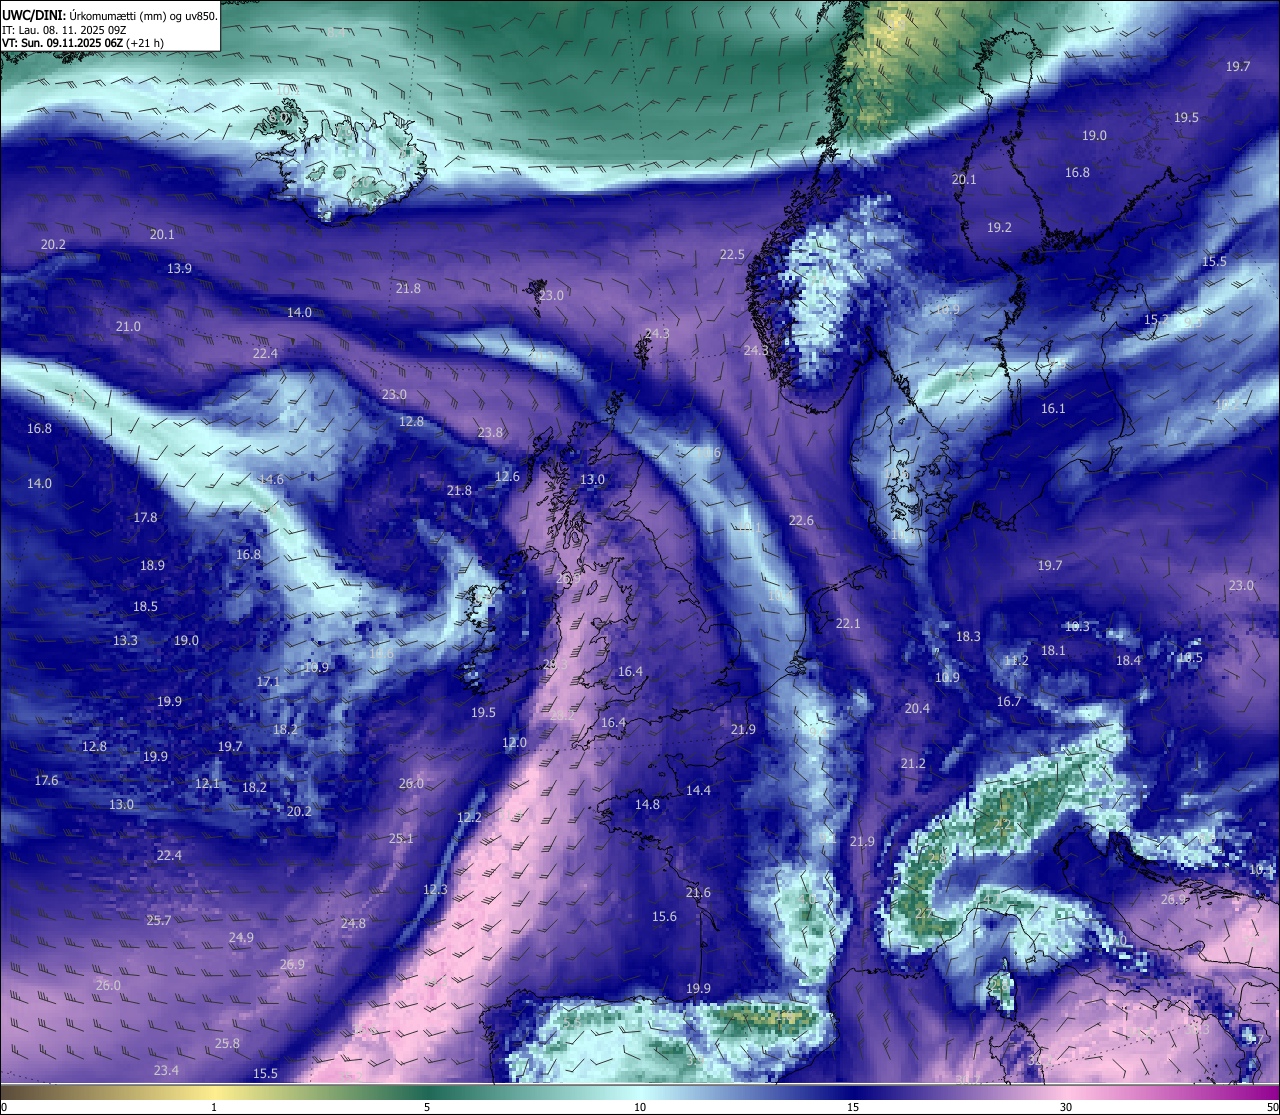1280x1115 pixels.
Task: Click the map value 14.6
Action: (x=270, y=479)
